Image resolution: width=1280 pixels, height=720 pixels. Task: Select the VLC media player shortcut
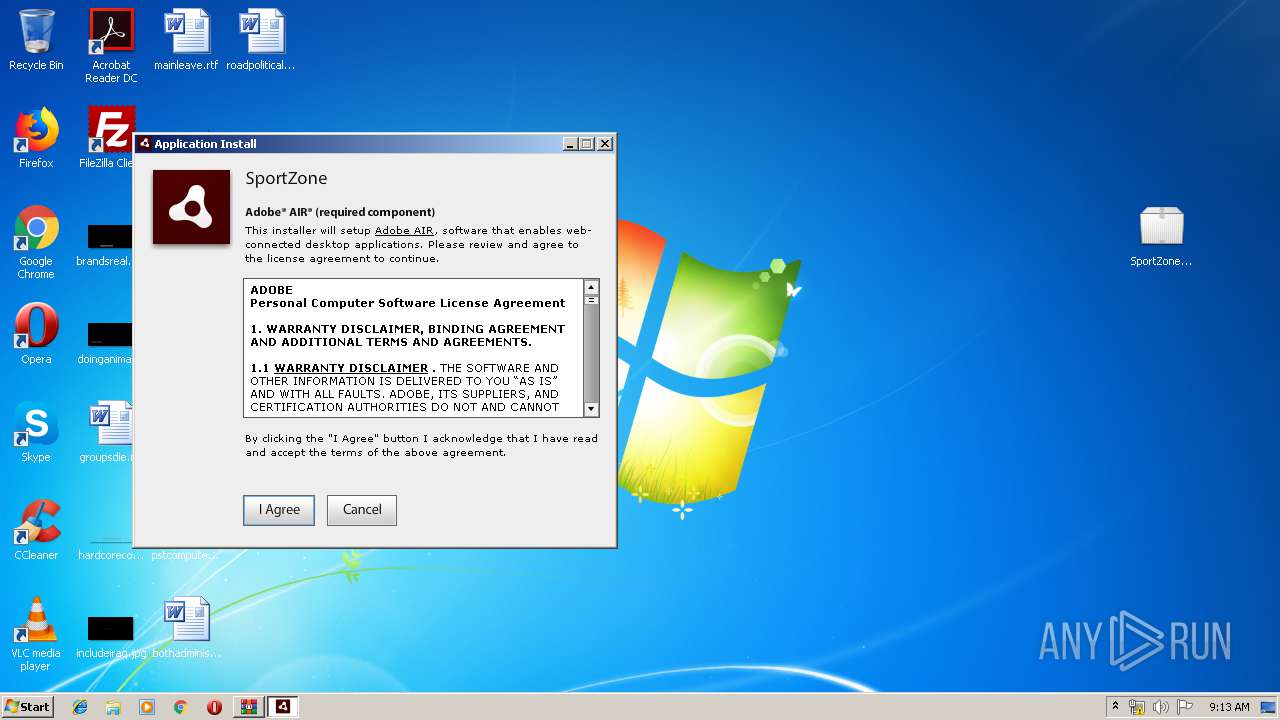tap(36, 635)
